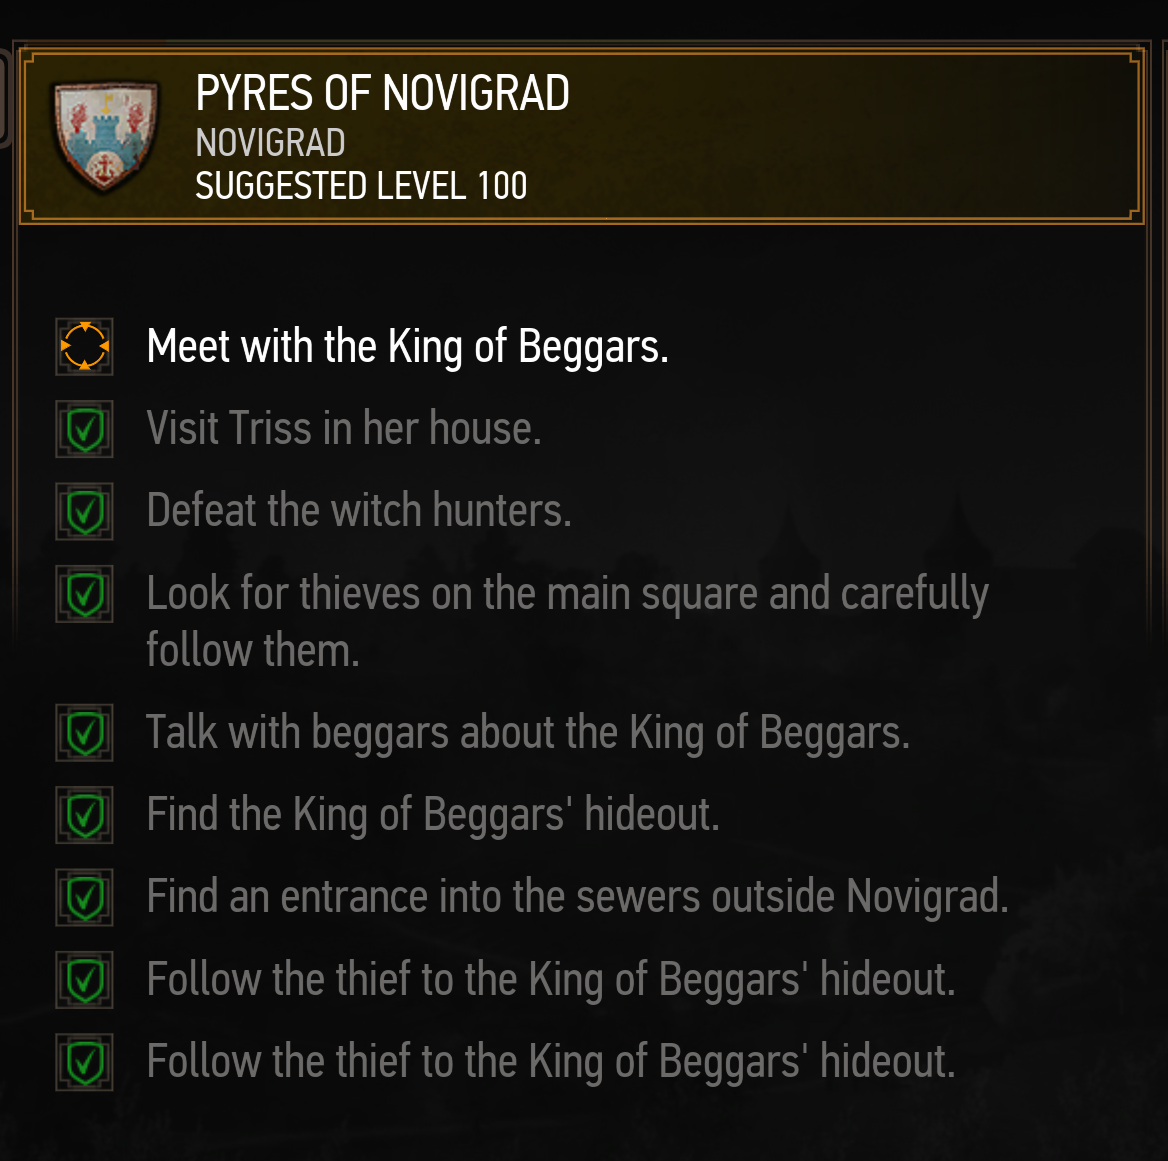
Task: Click the checkmark beside Defeat the witch hunters
Action: (84, 512)
